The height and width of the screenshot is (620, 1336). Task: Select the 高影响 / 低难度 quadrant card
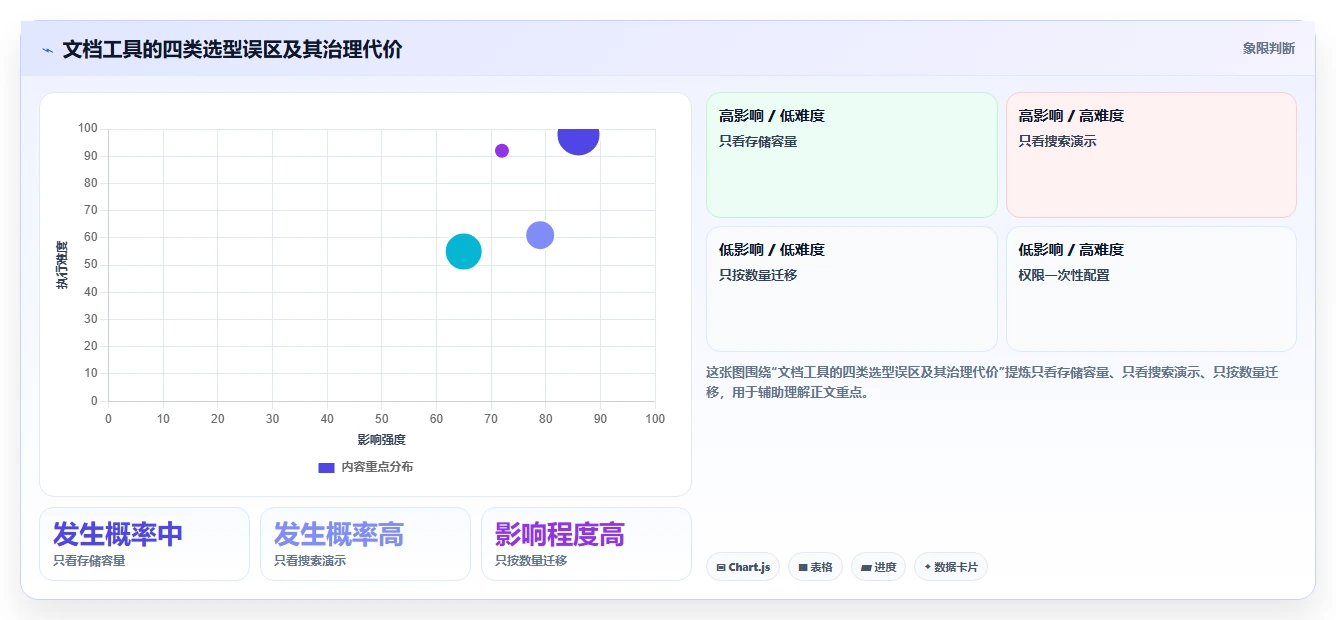[852, 155]
